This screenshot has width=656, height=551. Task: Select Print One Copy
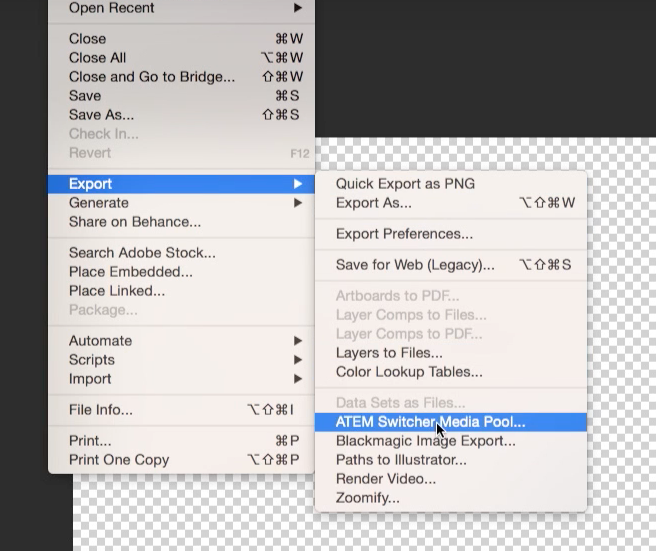click(x=181, y=460)
